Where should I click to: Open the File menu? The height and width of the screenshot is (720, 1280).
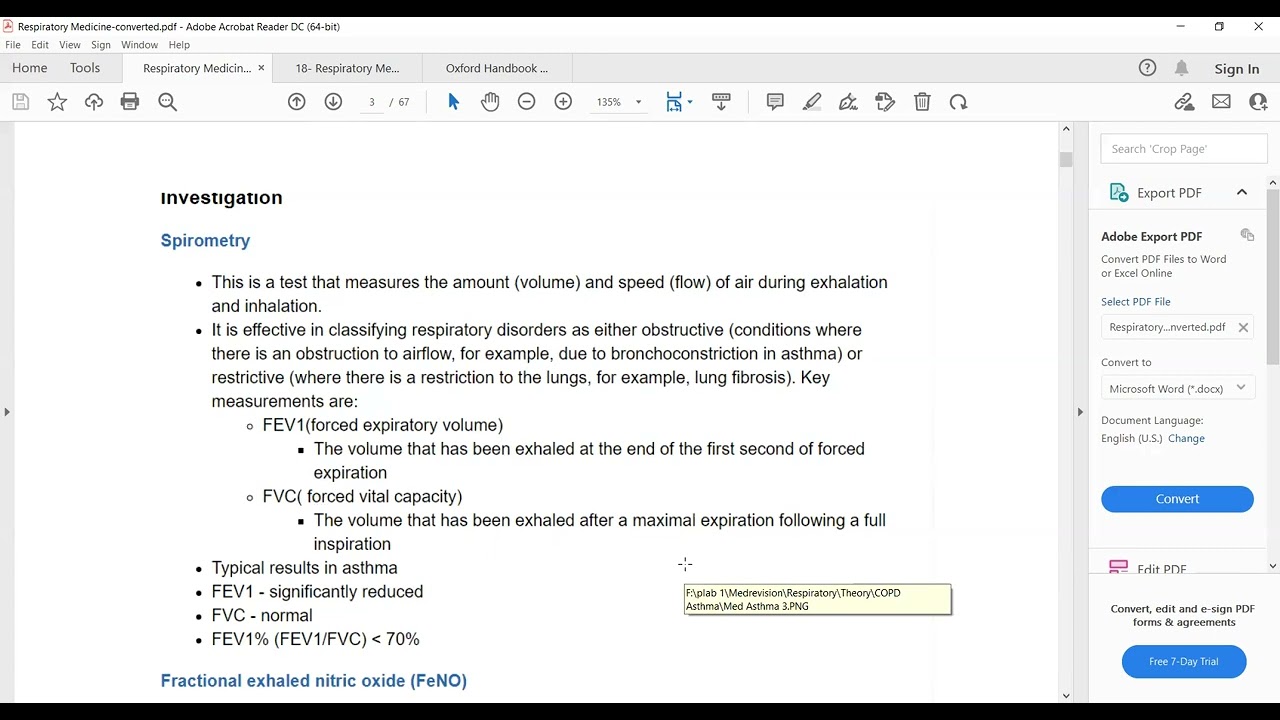13,45
